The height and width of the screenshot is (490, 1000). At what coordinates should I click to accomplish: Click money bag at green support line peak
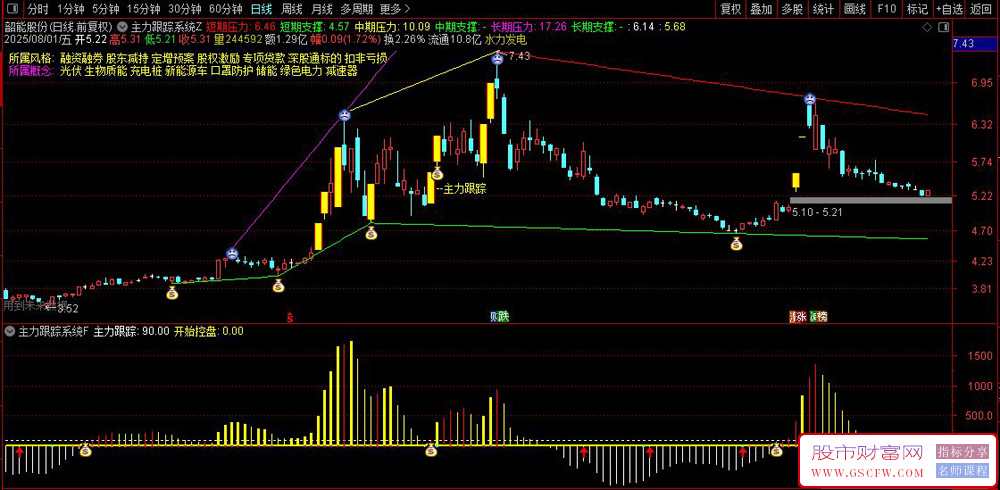pos(371,233)
